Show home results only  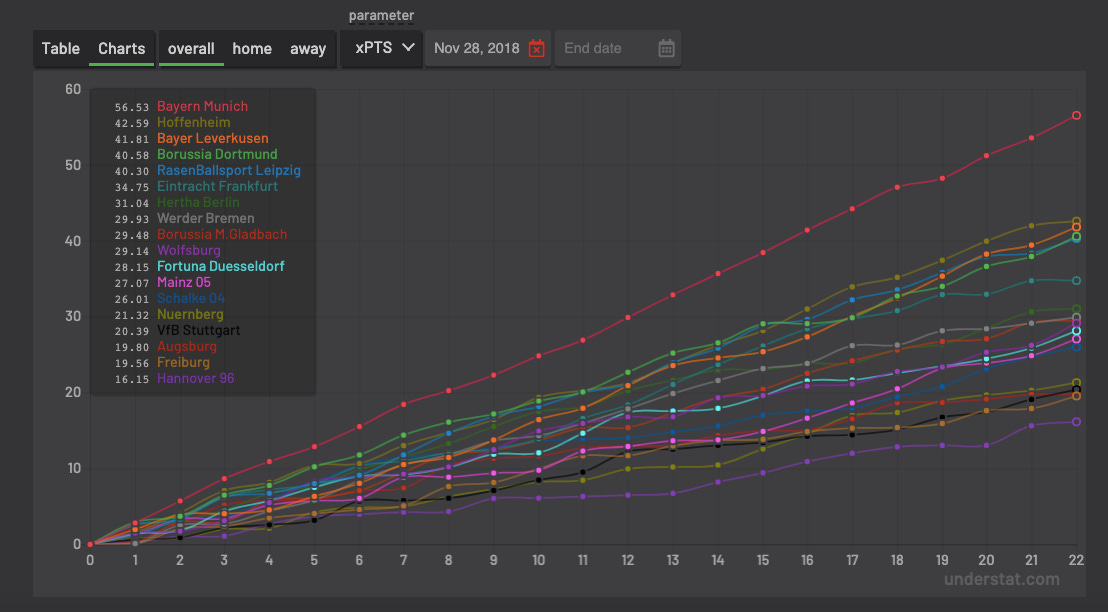click(x=252, y=49)
